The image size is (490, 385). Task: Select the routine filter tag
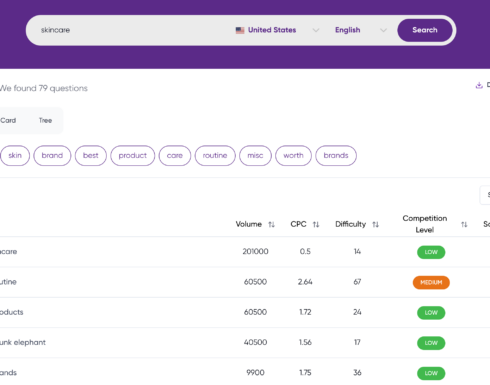tap(215, 155)
